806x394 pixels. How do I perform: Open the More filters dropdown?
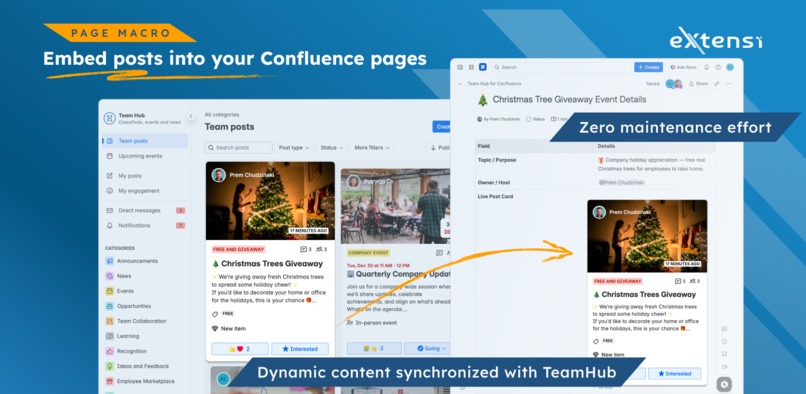coord(372,148)
